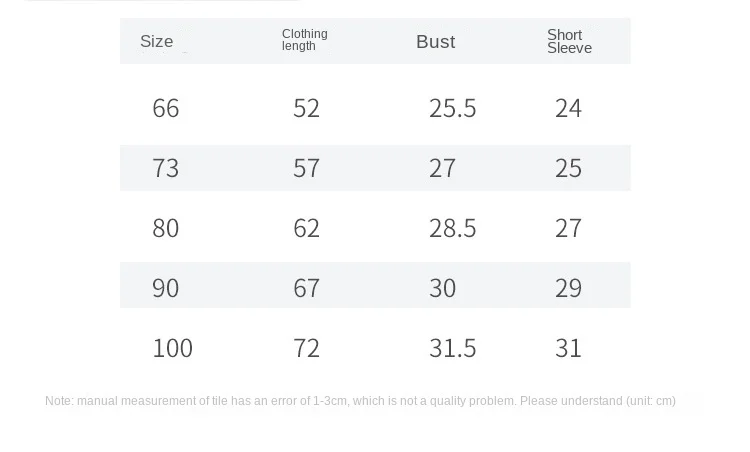Click the manual measurement note text

pyautogui.click(x=360, y=401)
